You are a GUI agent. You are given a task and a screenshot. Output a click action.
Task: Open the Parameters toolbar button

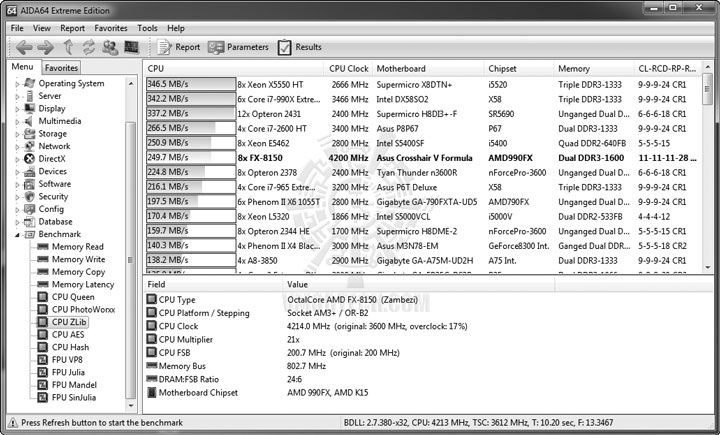click(x=238, y=47)
